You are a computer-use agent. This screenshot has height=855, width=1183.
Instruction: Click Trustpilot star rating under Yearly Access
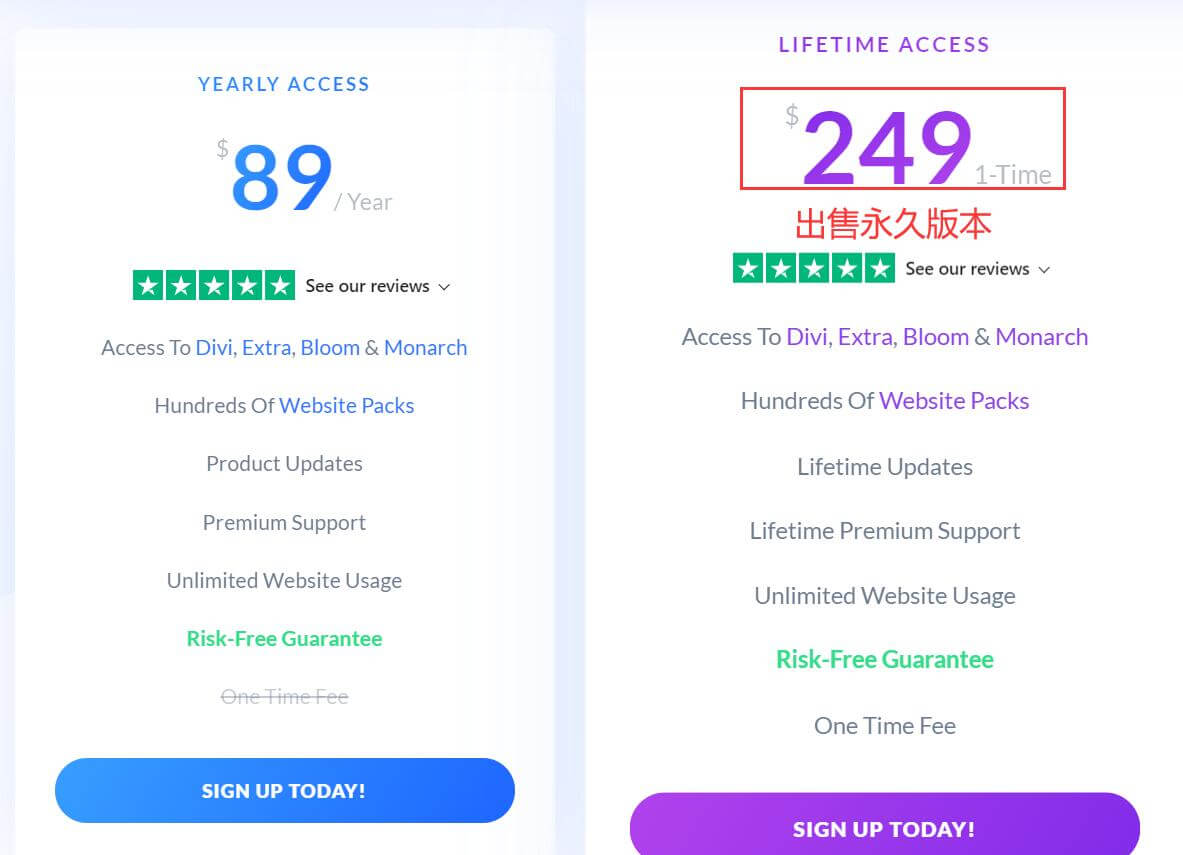[214, 286]
